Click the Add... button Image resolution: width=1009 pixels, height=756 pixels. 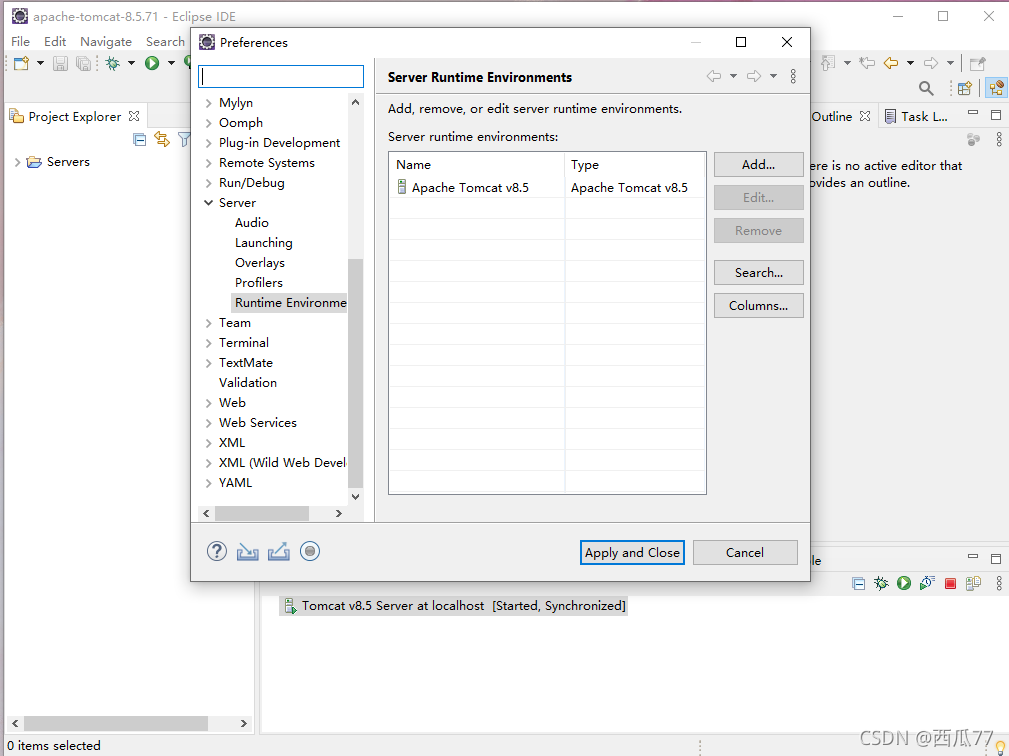click(759, 165)
